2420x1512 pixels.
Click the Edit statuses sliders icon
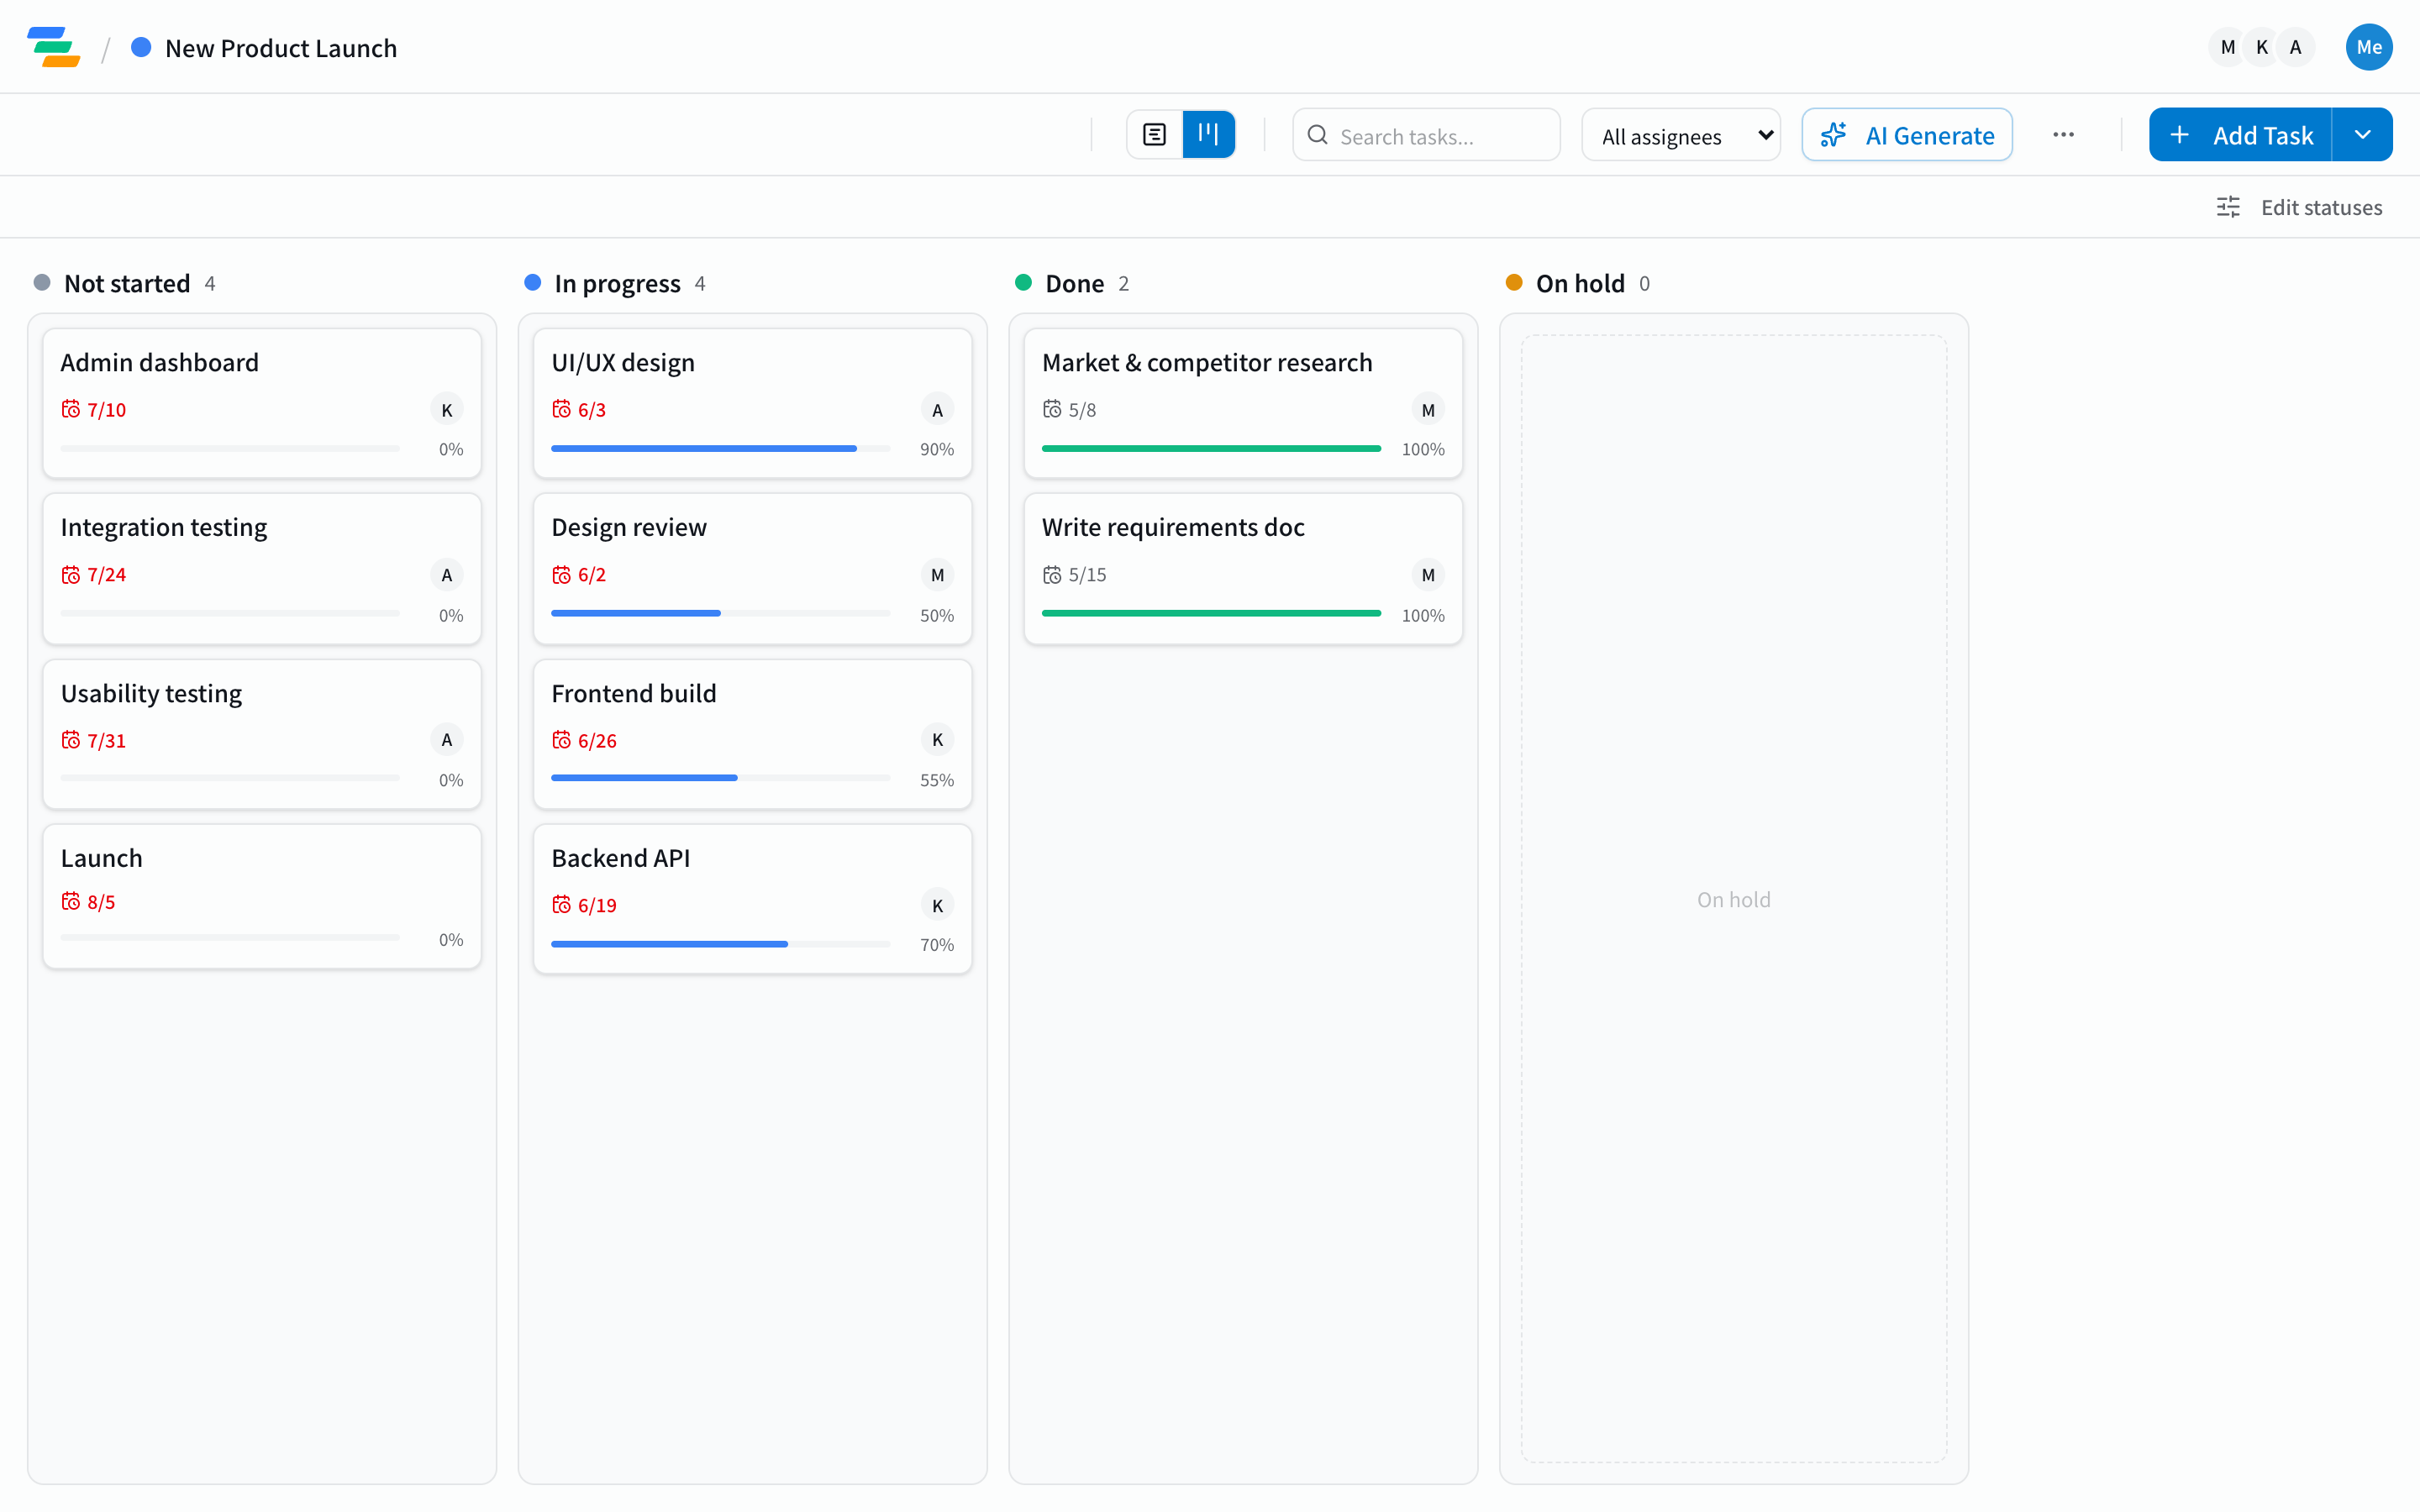pos(2228,207)
